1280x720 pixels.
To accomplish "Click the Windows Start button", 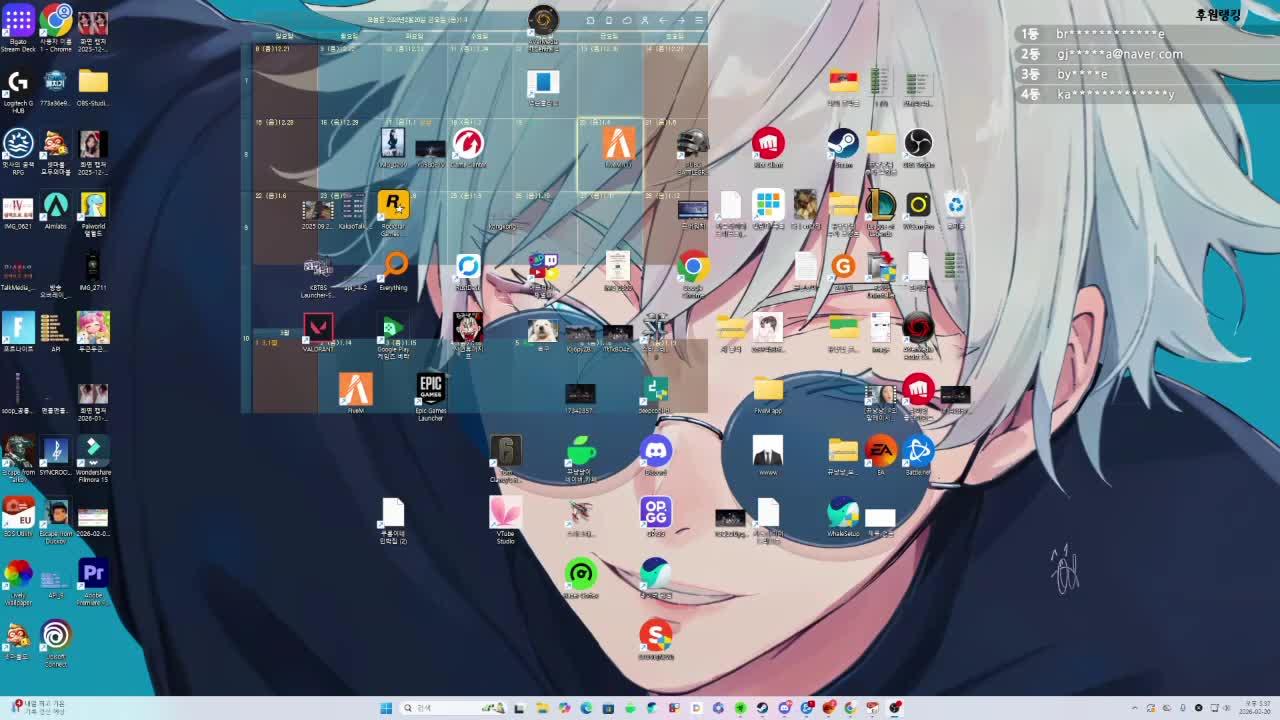I will tap(386, 708).
